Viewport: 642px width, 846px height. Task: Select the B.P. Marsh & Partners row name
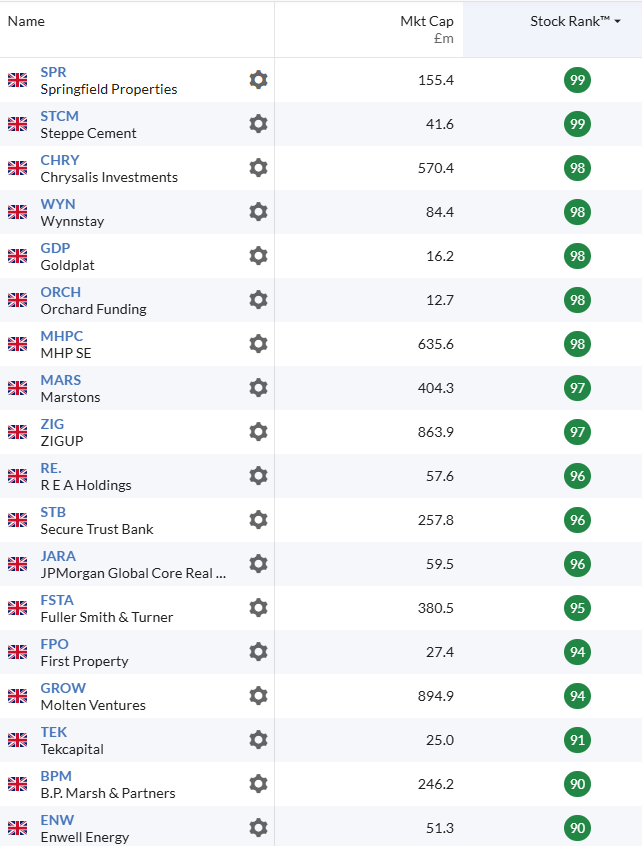(108, 793)
